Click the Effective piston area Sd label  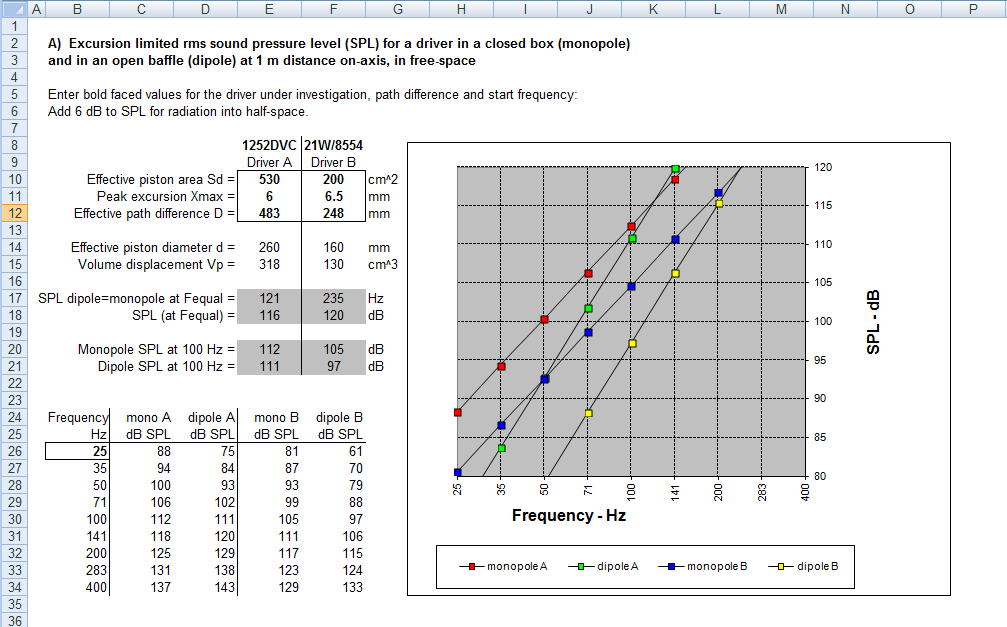161,179
